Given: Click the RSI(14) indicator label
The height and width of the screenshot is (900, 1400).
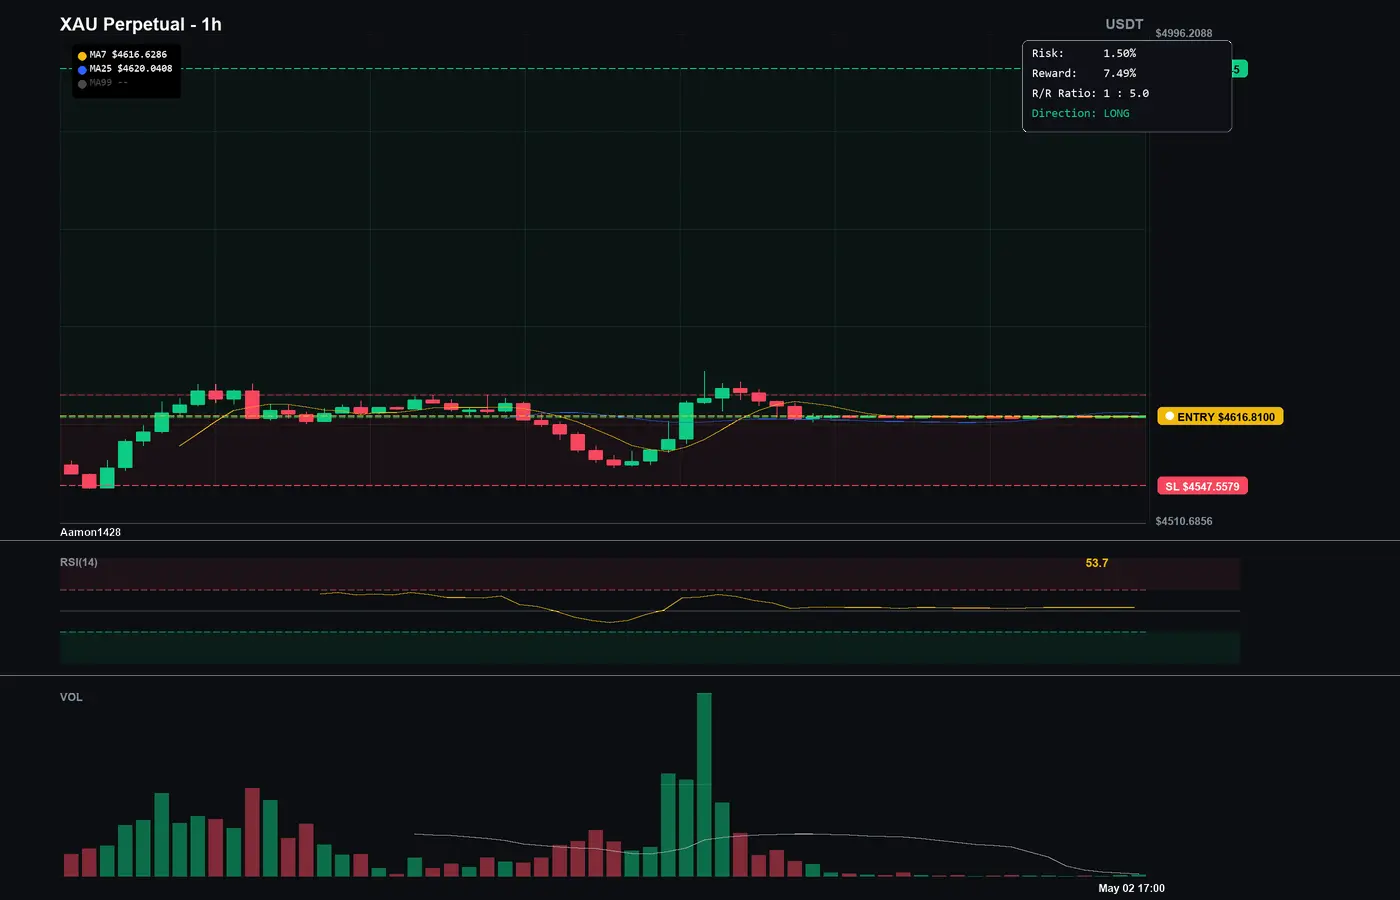Looking at the screenshot, I should pos(79,562).
